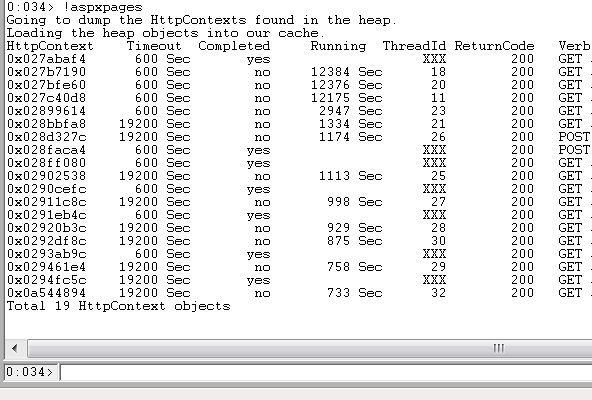
Task: Click the ReturnCode column header
Action: [x=494, y=46]
